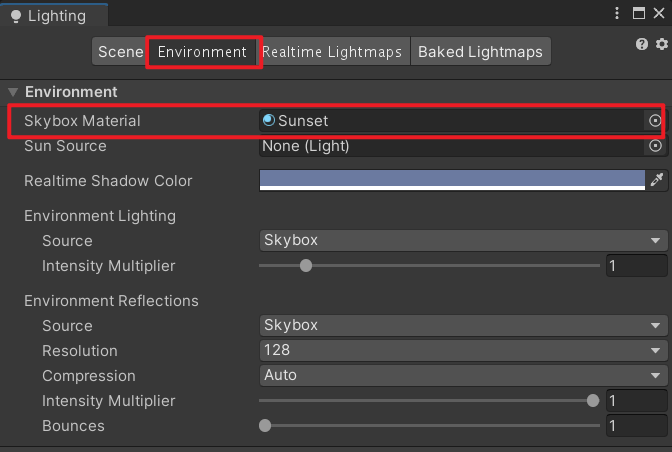Click the Bounces value field
The image size is (672, 452).
point(636,425)
